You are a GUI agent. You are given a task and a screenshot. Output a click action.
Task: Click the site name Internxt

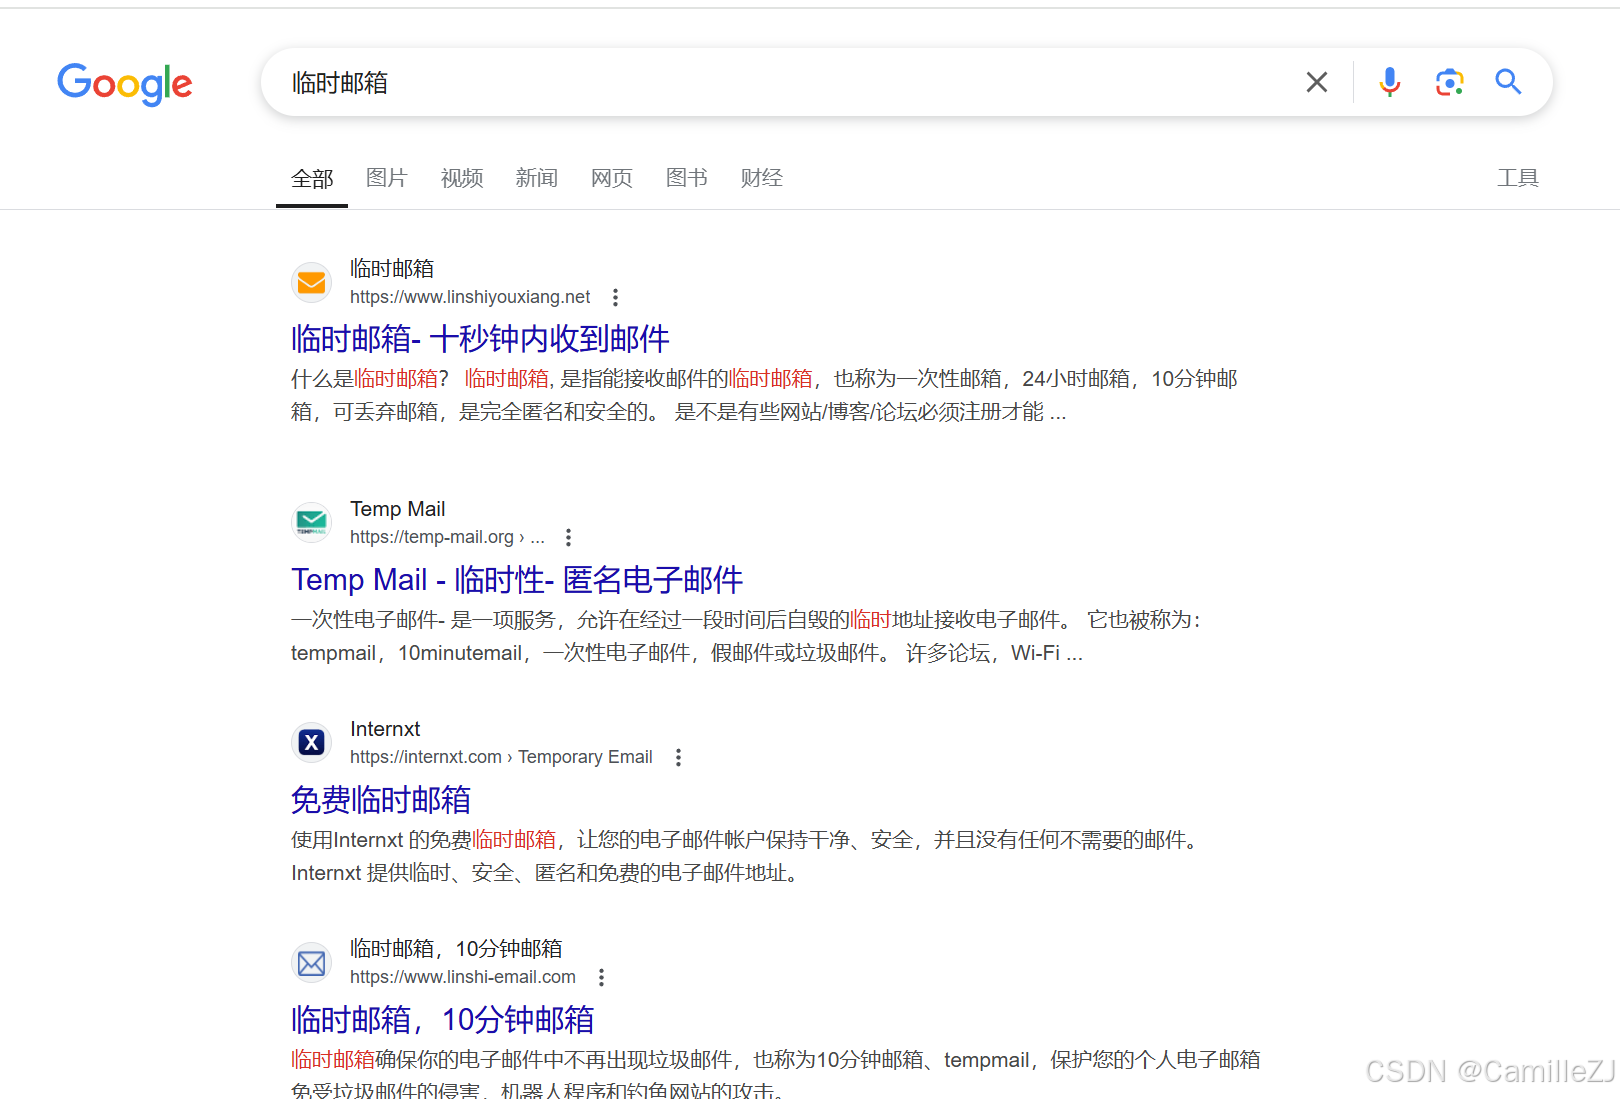(385, 729)
